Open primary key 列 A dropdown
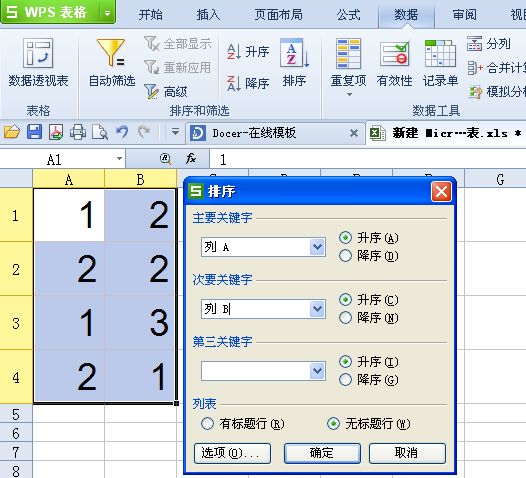The width and height of the screenshot is (526, 478). (x=317, y=247)
